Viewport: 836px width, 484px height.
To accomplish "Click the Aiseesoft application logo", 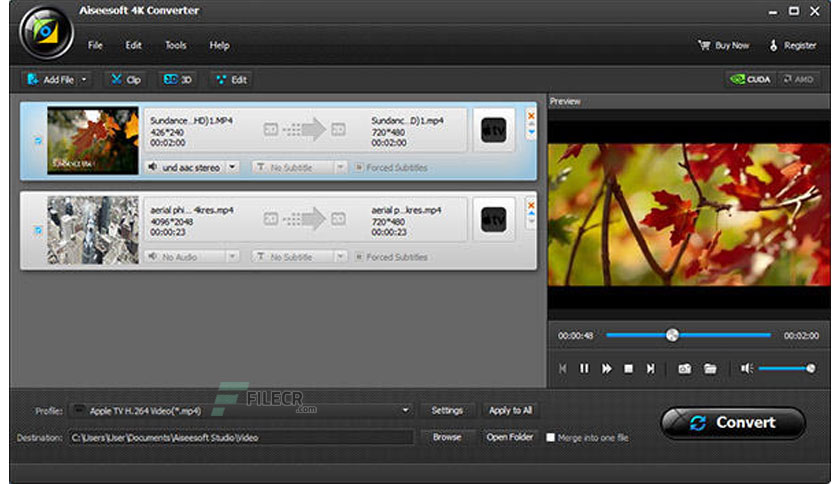I will pyautogui.click(x=46, y=33).
